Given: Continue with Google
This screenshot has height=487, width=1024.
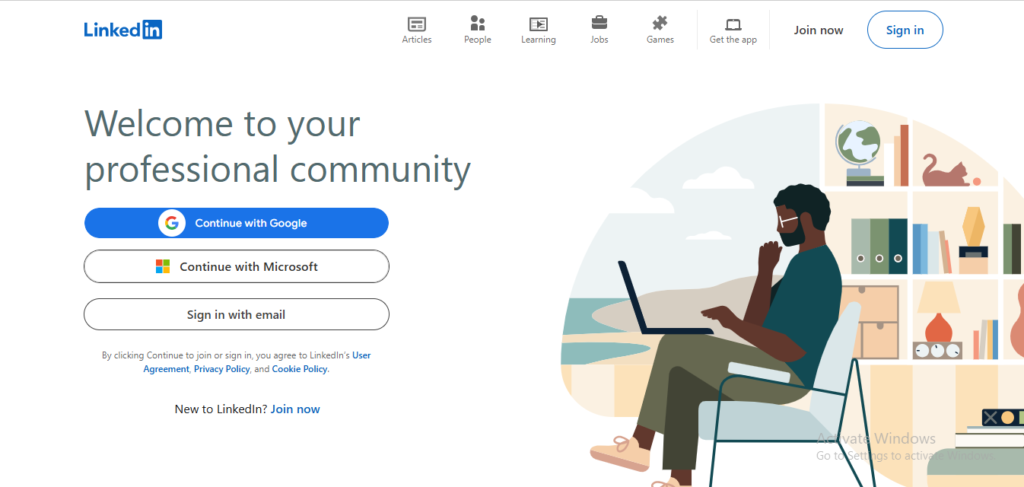Looking at the screenshot, I should click(x=236, y=223).
